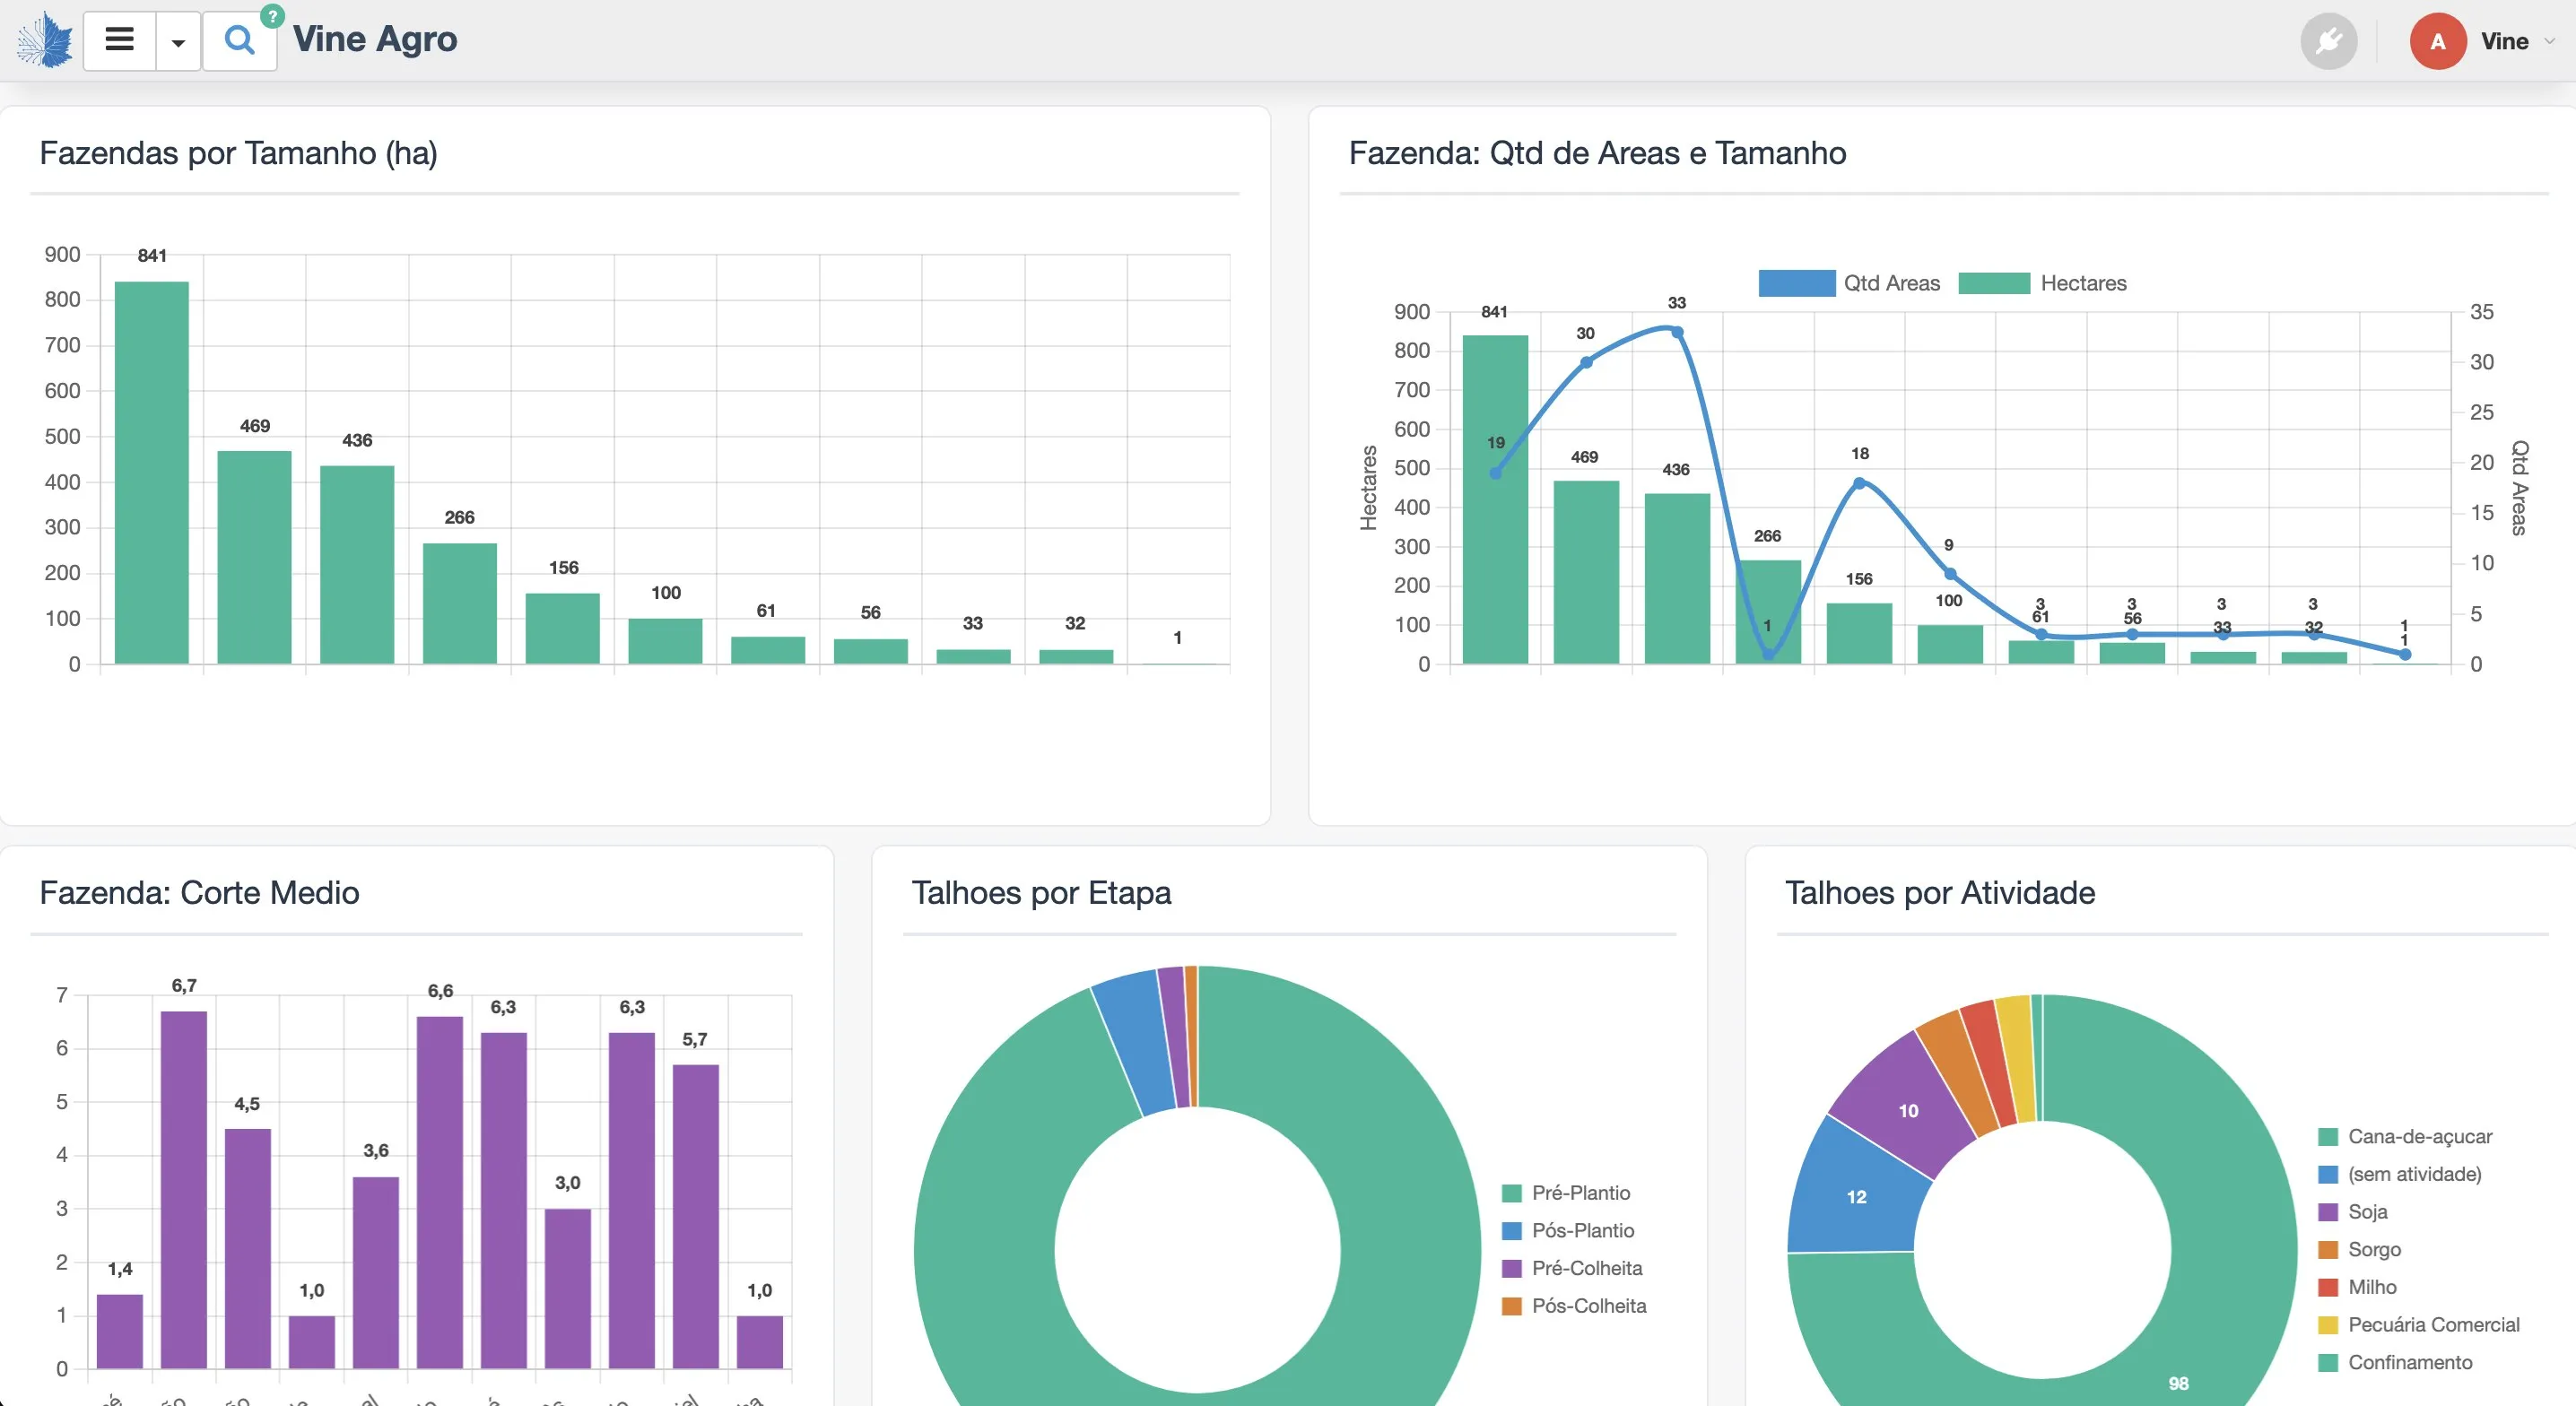Toggle Soja legend entry
The height and width of the screenshot is (1406, 2576).
pyautogui.click(x=2354, y=1212)
